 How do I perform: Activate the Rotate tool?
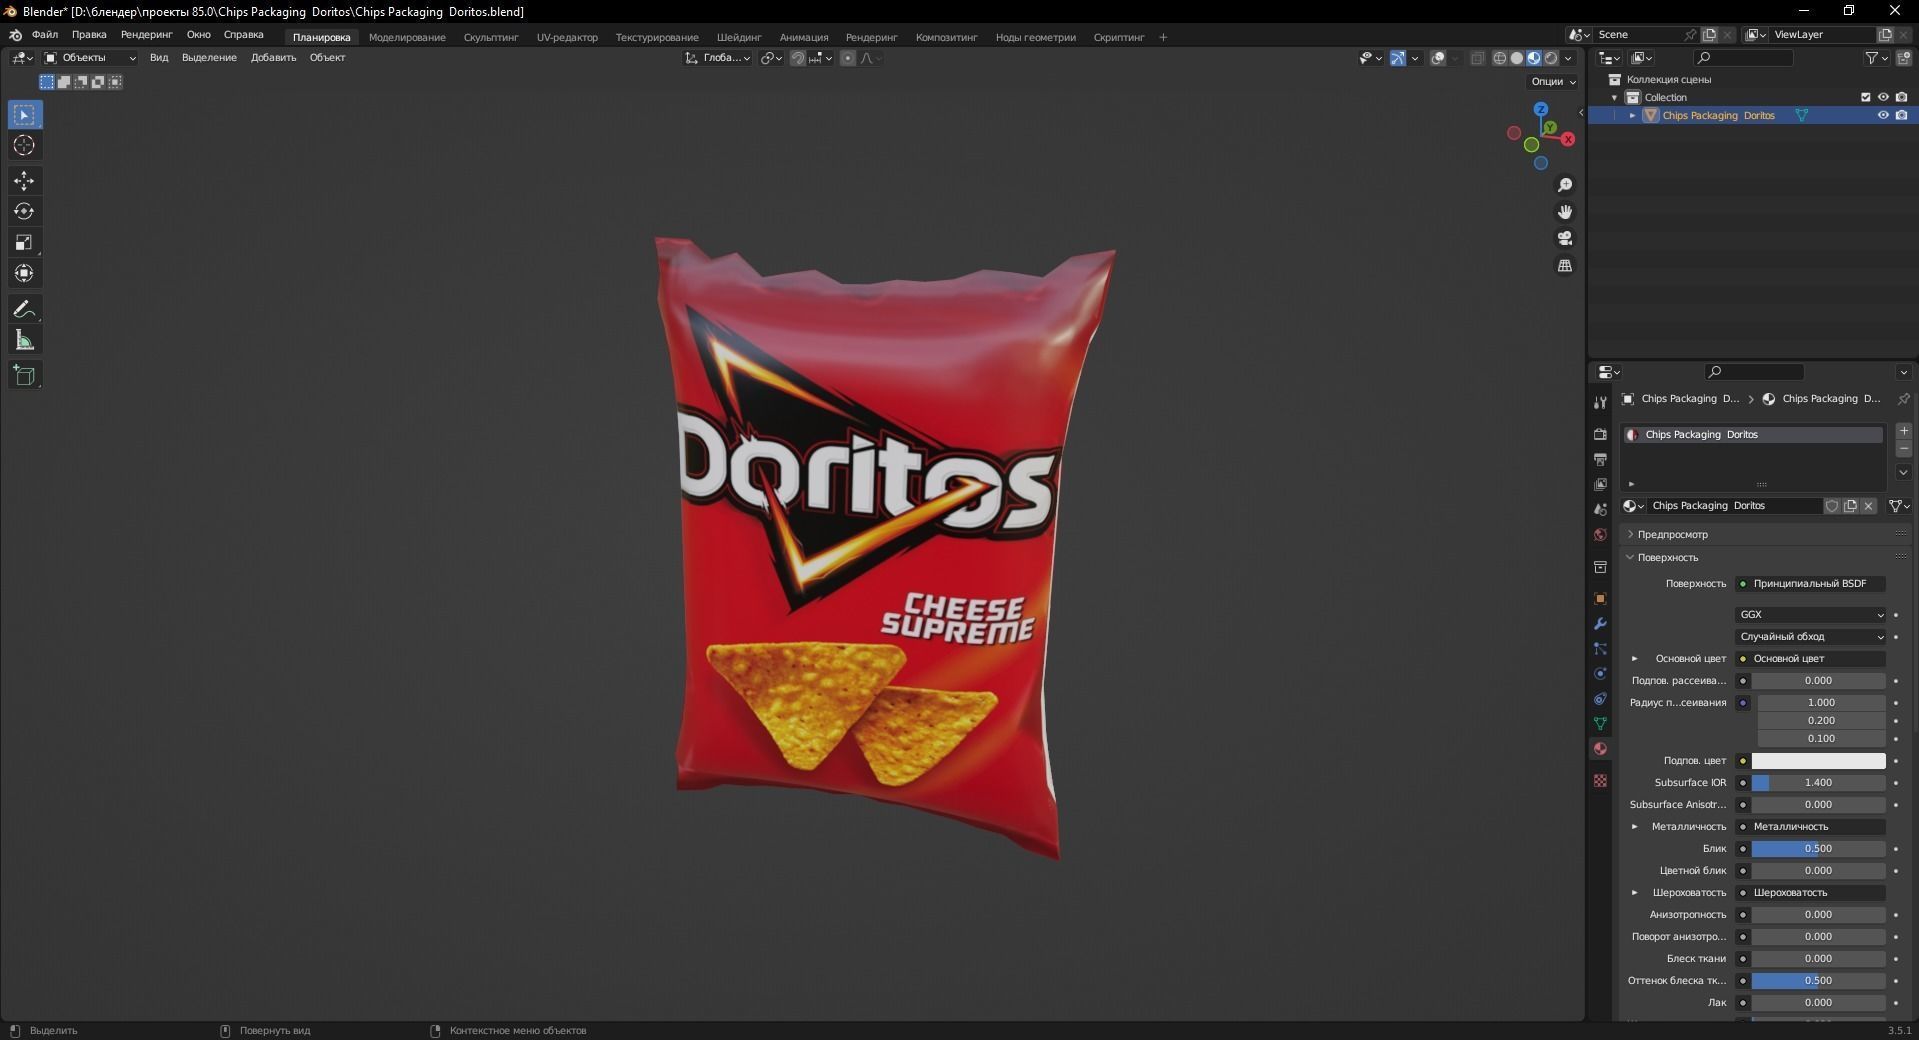click(x=24, y=212)
